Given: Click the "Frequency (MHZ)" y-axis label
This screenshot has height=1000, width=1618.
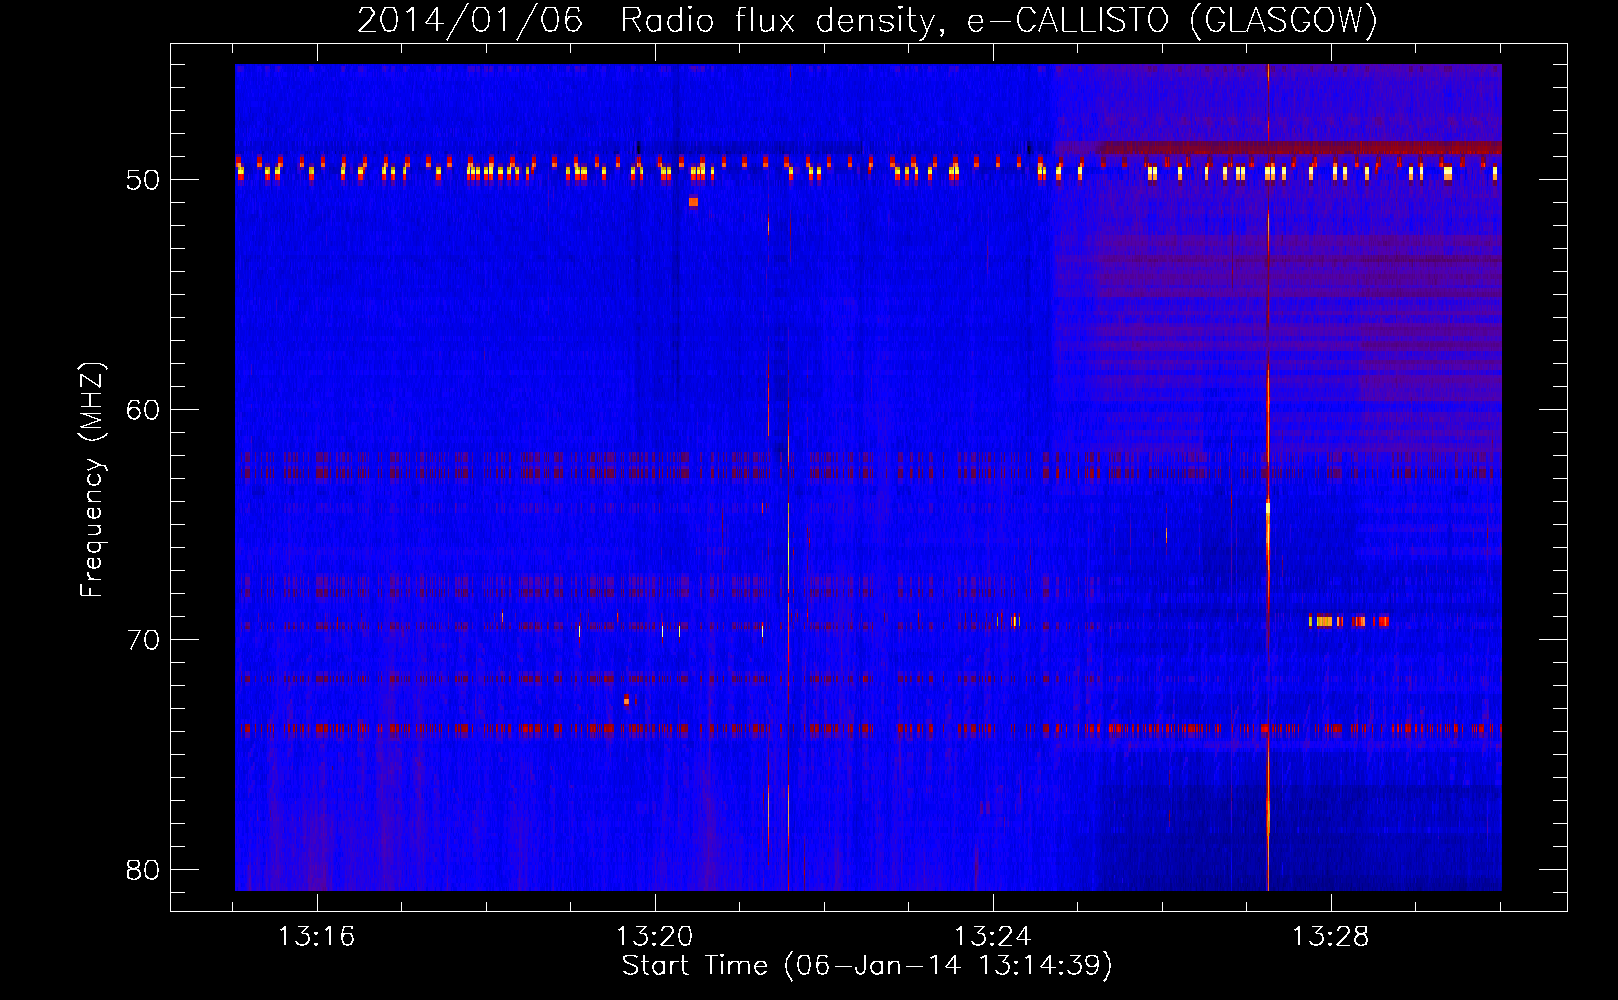Looking at the screenshot, I should click(x=92, y=480).
